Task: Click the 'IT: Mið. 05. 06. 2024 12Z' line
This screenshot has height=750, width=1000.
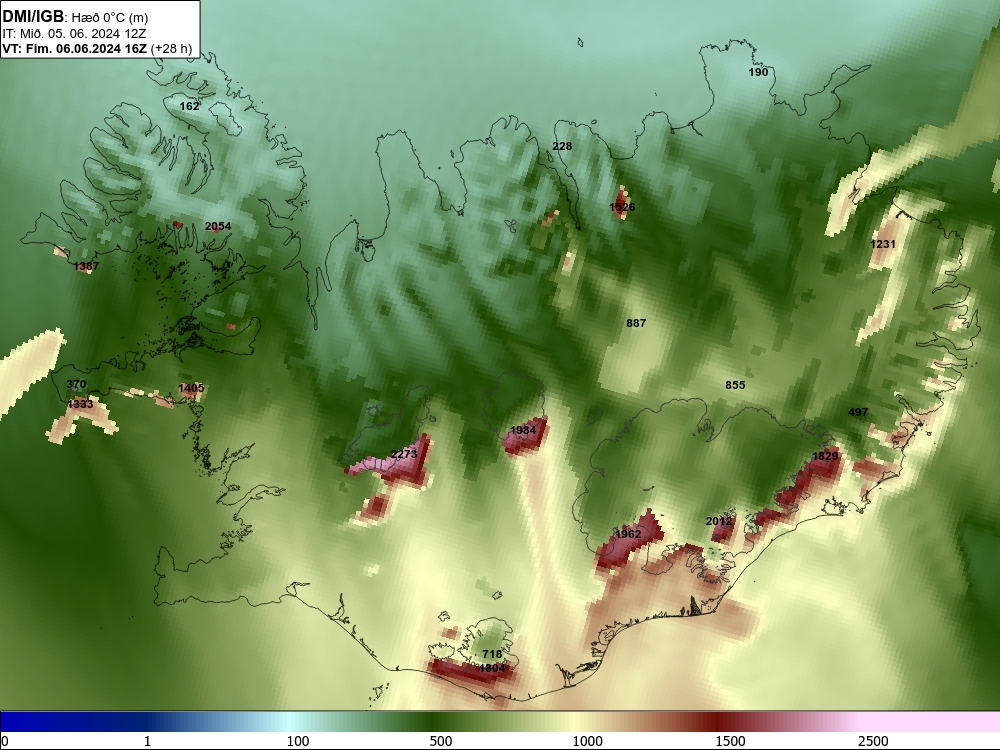Action: (x=74, y=34)
